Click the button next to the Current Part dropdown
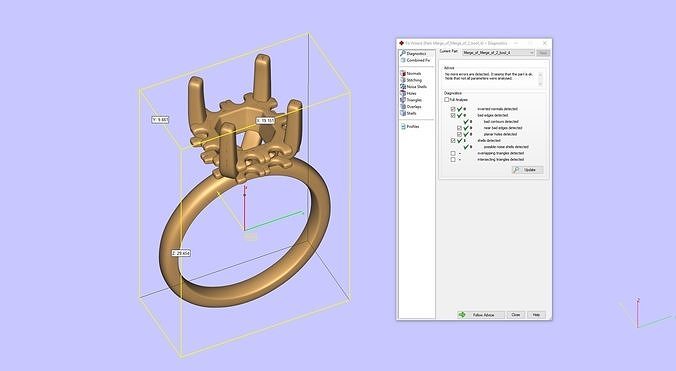 pos(543,53)
